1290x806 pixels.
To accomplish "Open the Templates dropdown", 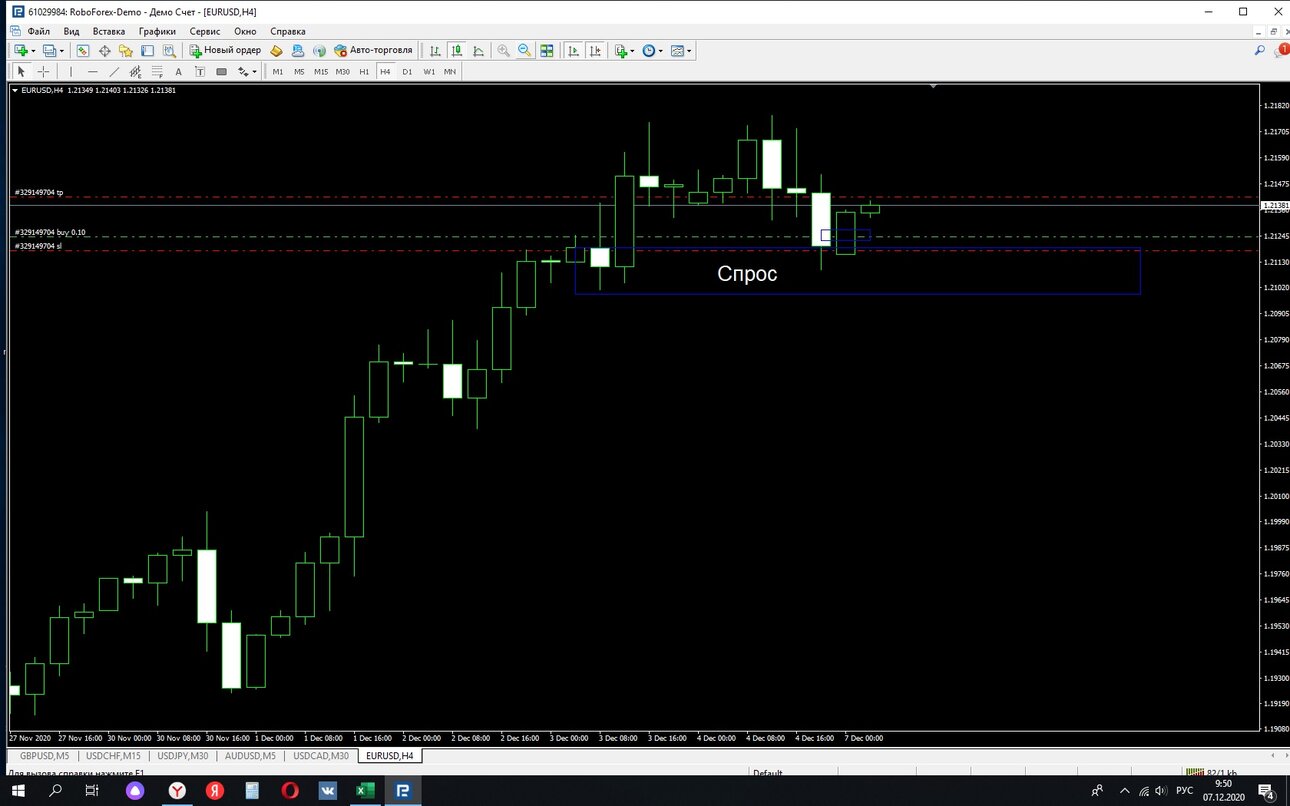I will pos(681,50).
